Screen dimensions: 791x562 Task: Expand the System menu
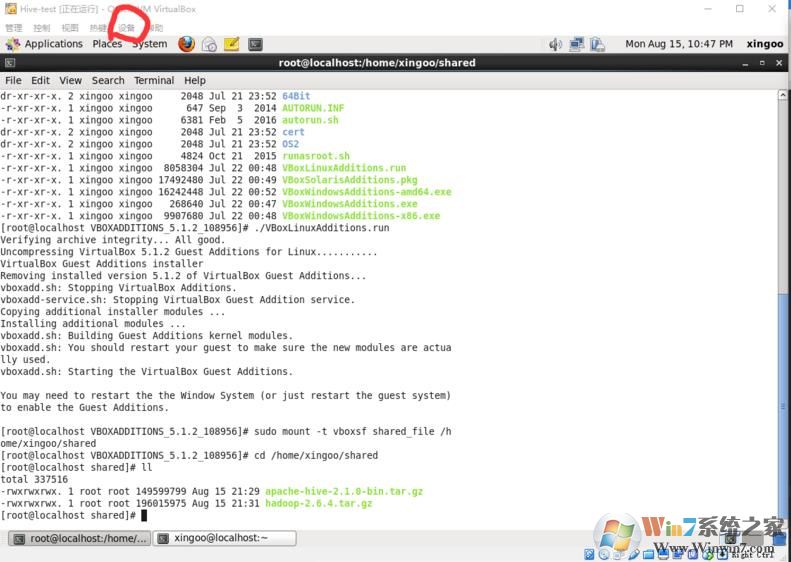tap(149, 44)
